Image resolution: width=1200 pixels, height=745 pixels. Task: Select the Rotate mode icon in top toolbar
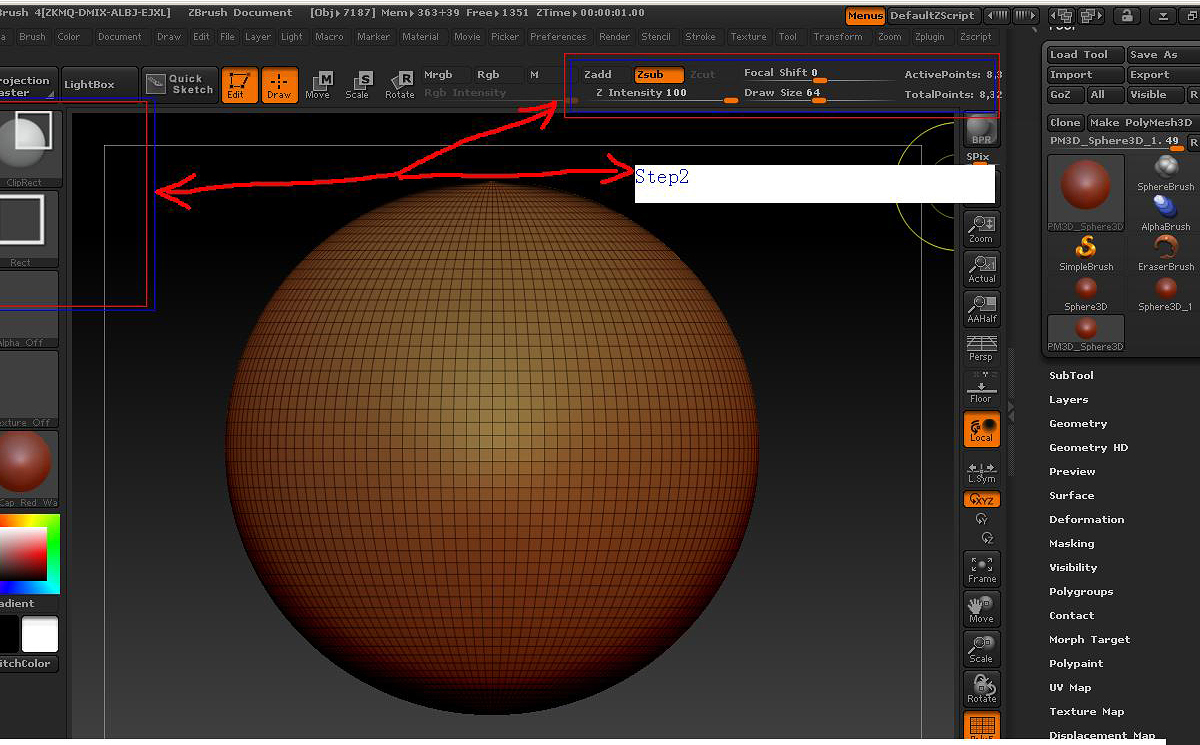click(400, 85)
